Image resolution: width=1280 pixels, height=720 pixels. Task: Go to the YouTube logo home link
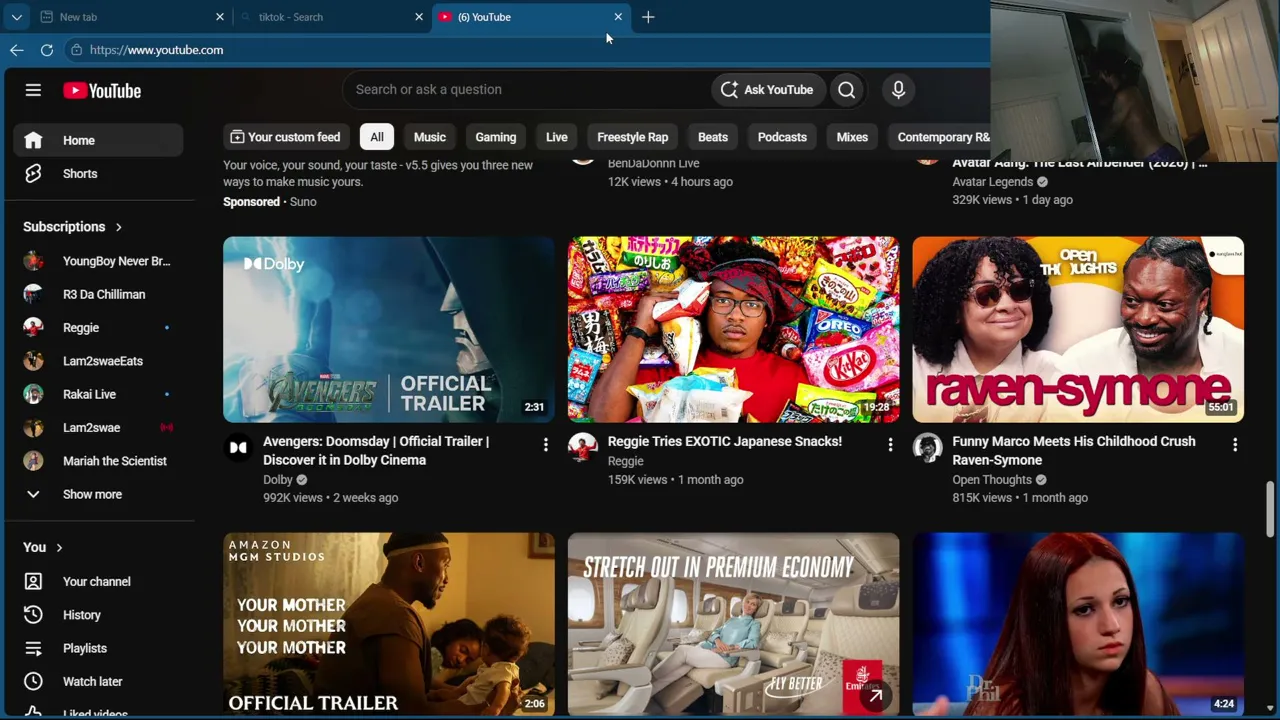pos(102,90)
